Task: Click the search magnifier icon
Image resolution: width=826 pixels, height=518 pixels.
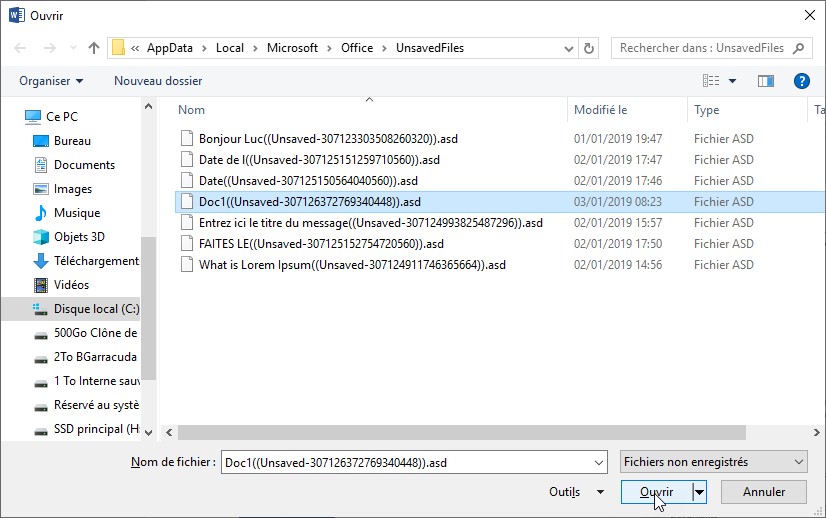Action: click(x=798, y=48)
